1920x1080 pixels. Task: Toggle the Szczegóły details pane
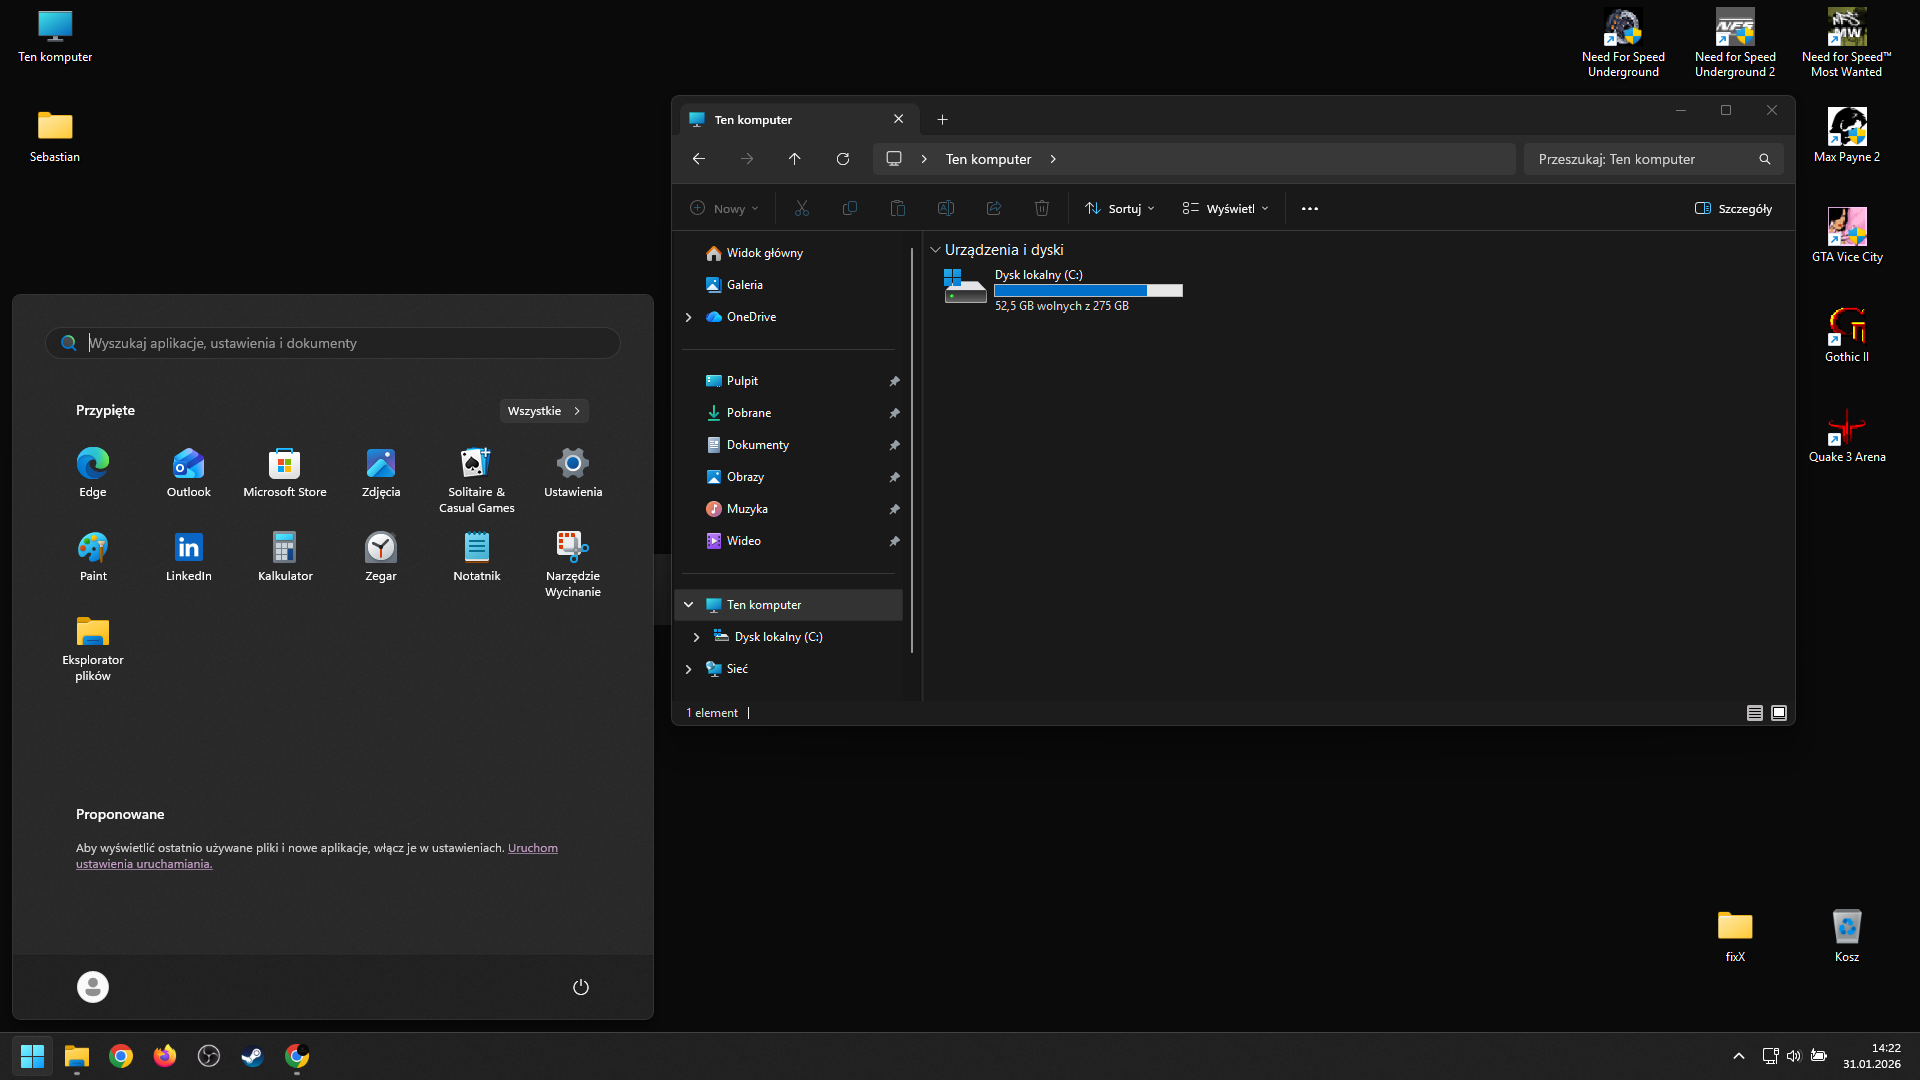1733,209
